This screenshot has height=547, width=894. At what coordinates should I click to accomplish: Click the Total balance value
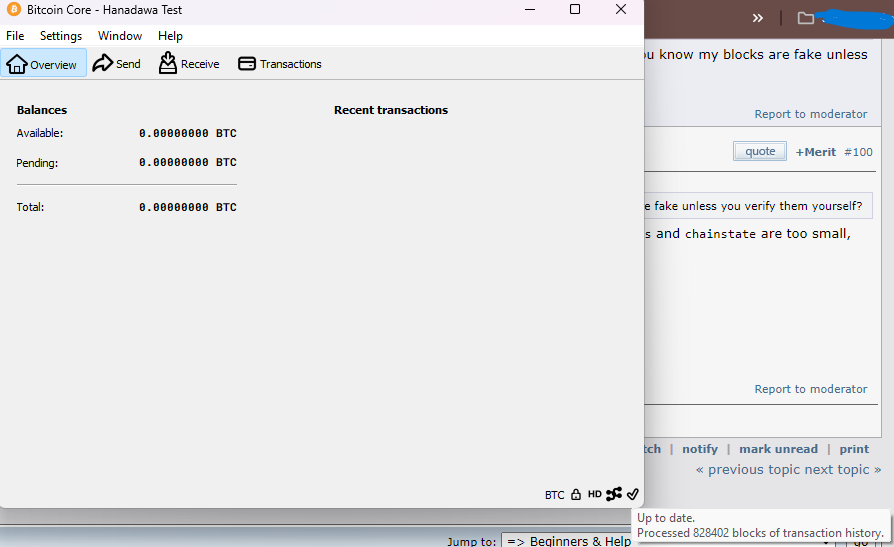[x=188, y=207]
